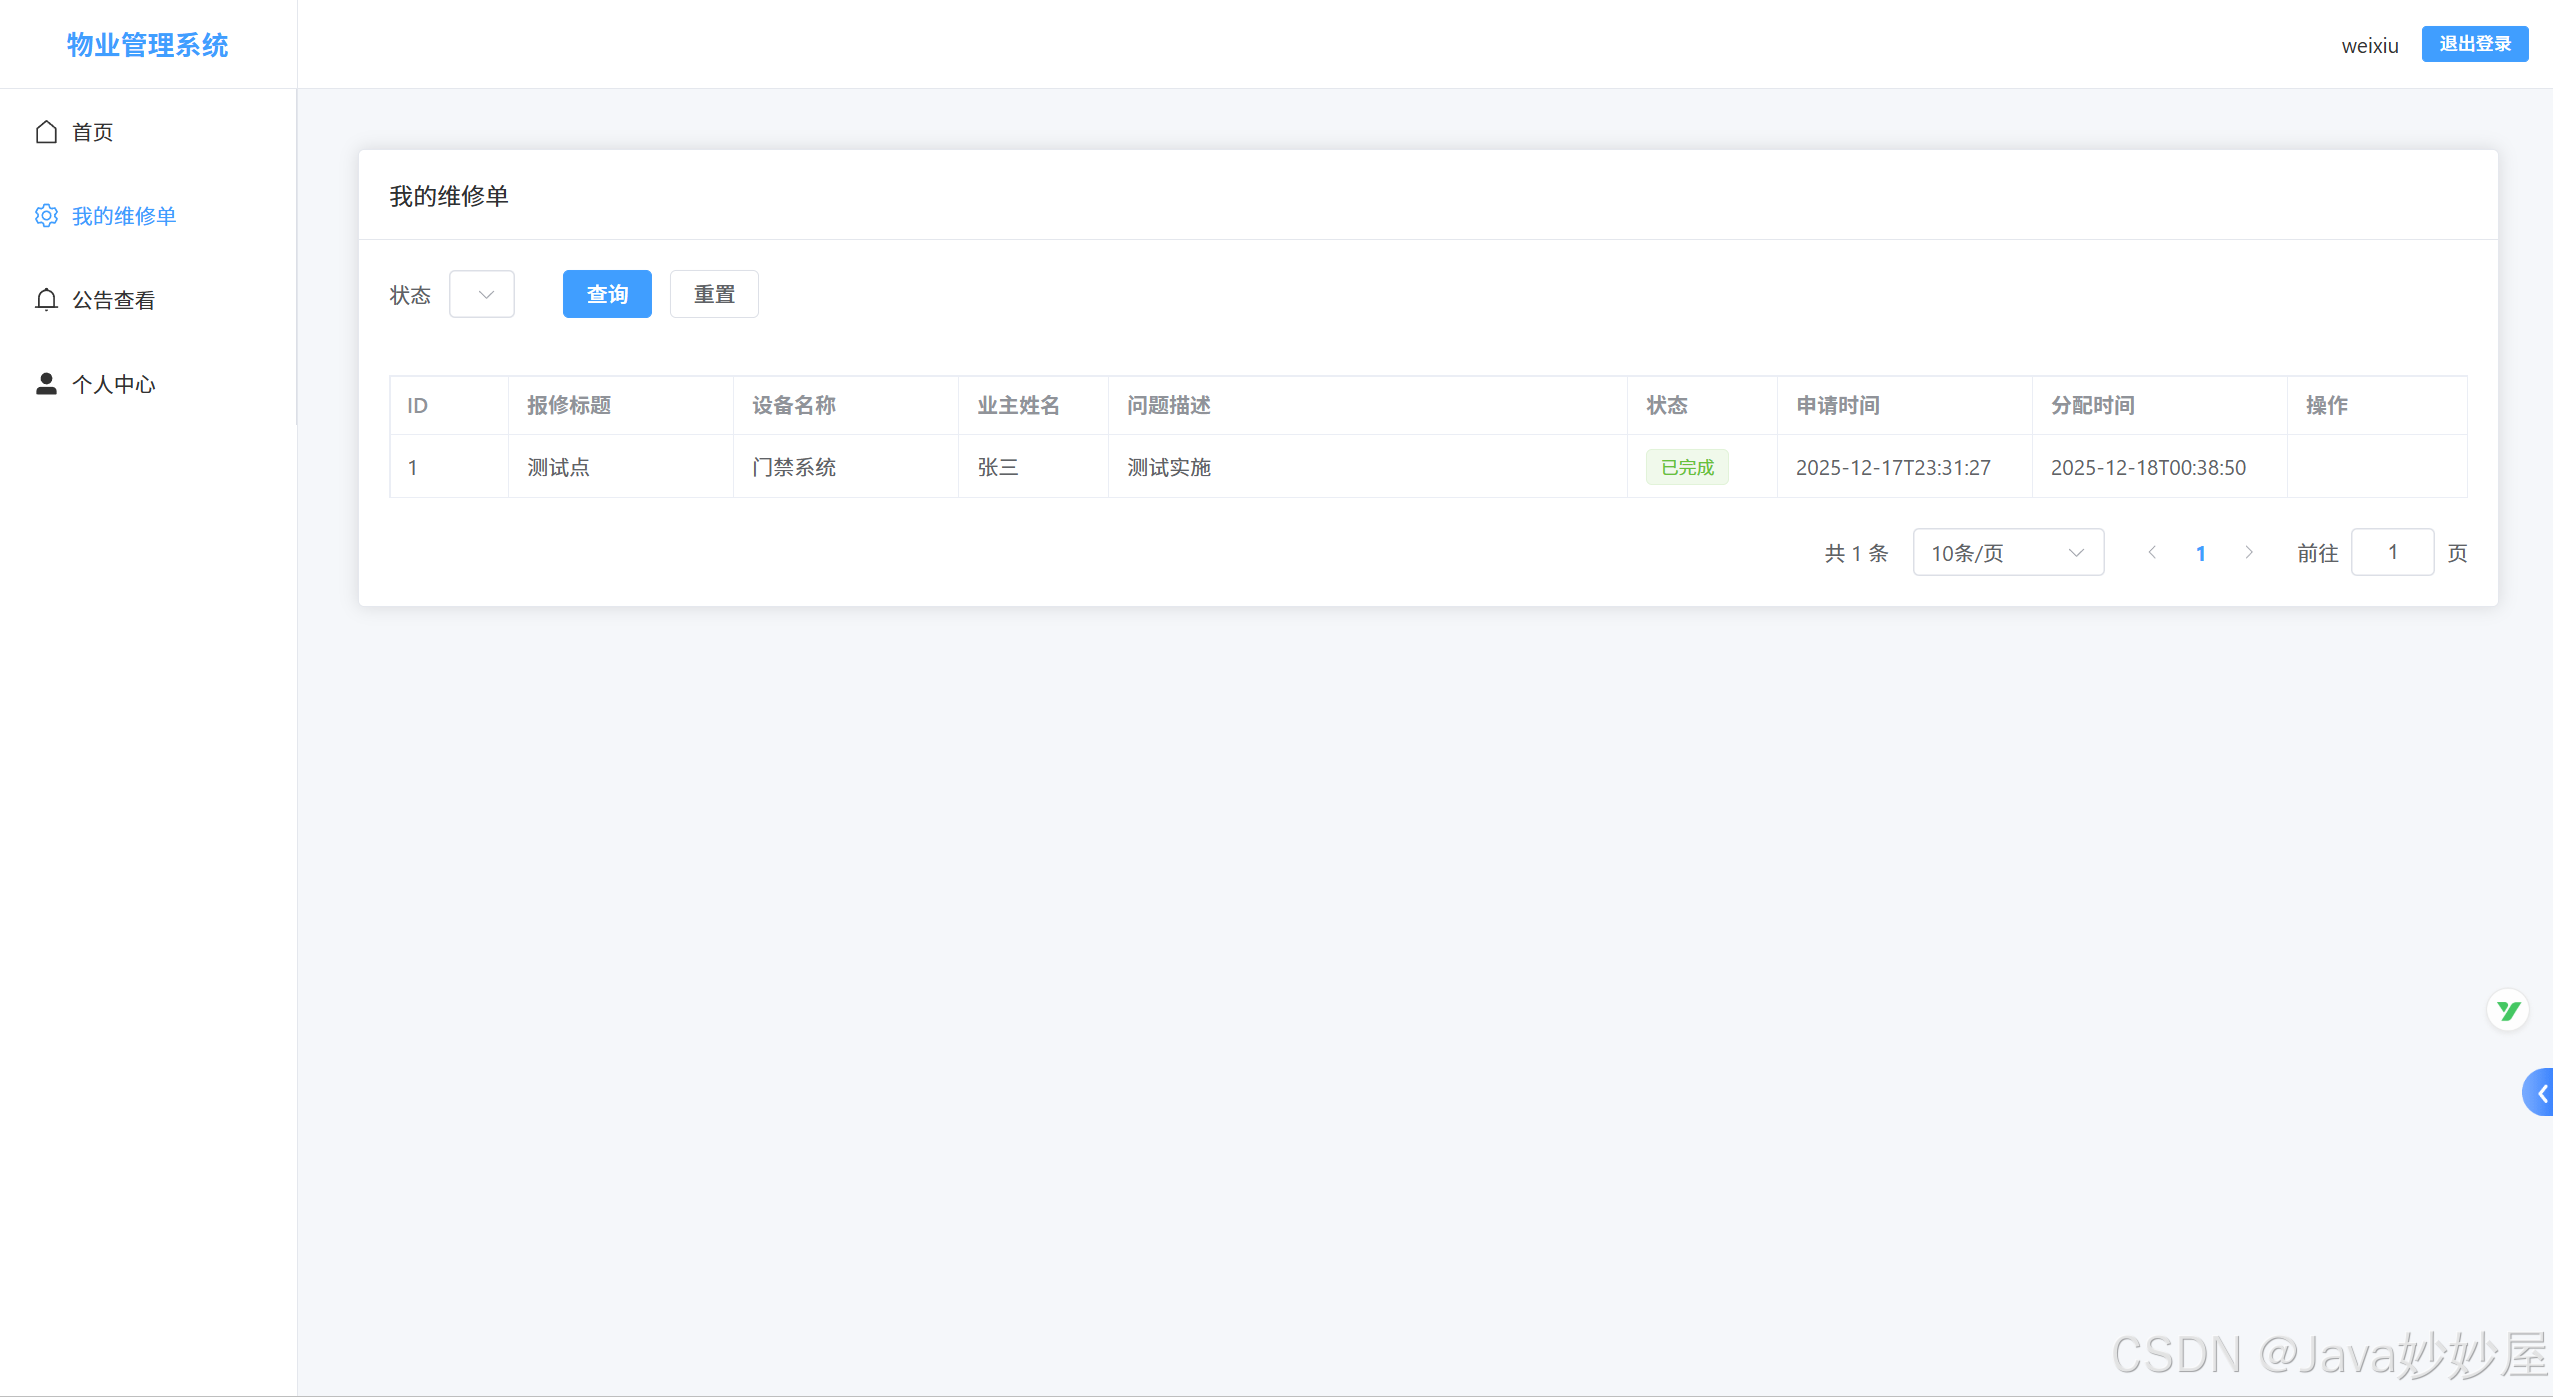2553x1397 pixels.
Task: Open 公告查看 menu item
Action: pos(114,300)
